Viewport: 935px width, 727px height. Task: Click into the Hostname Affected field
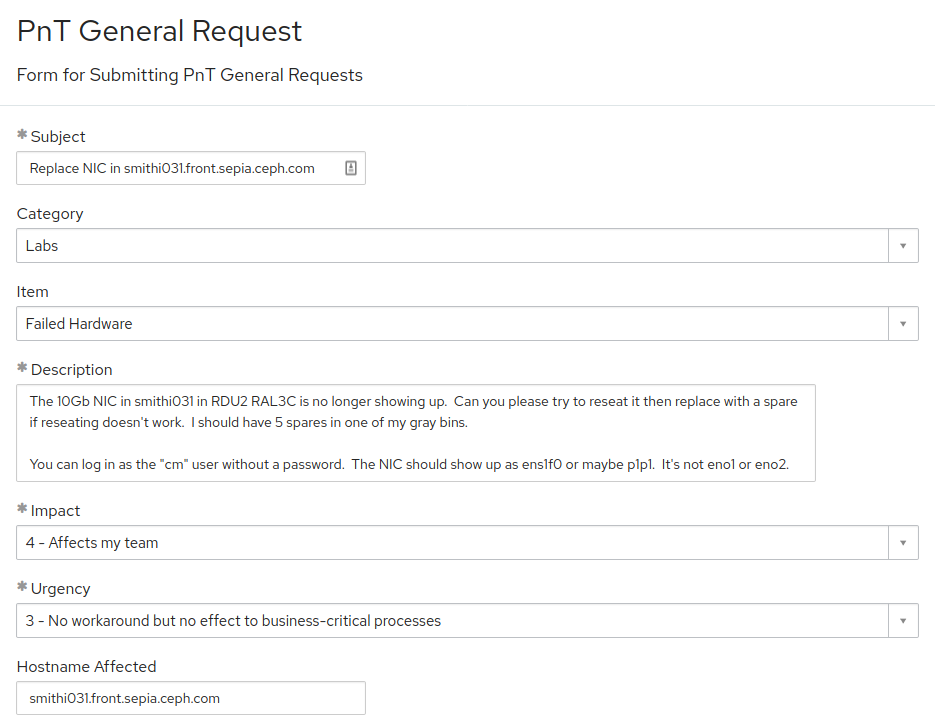pyautogui.click(x=190, y=698)
